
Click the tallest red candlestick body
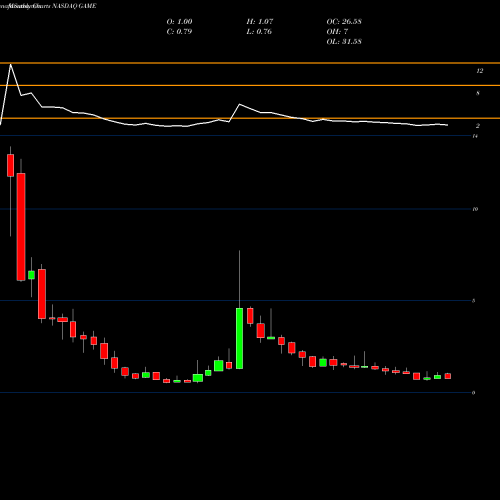[x=21, y=227]
